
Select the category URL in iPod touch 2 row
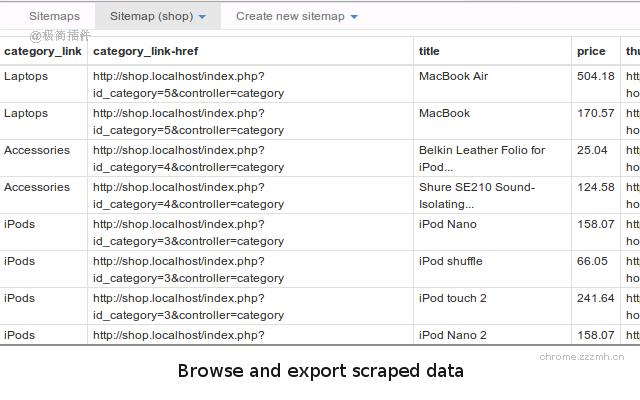tap(188, 307)
